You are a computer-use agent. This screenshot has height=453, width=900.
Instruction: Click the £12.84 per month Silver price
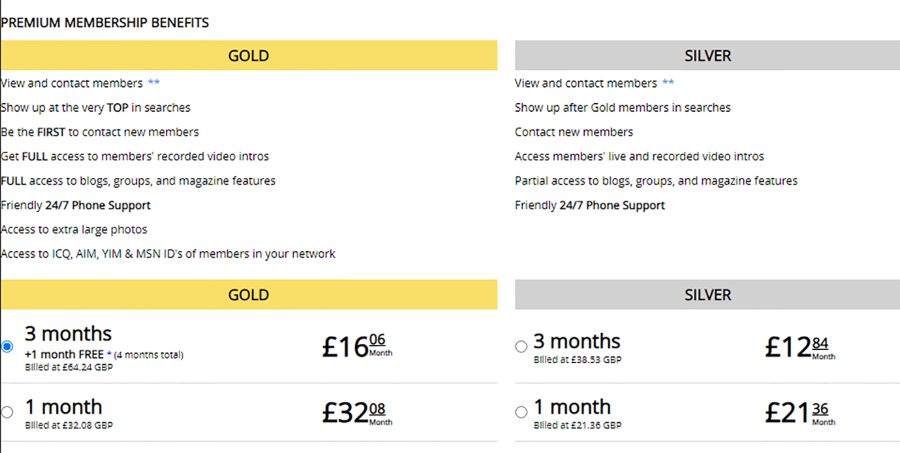coord(798,346)
